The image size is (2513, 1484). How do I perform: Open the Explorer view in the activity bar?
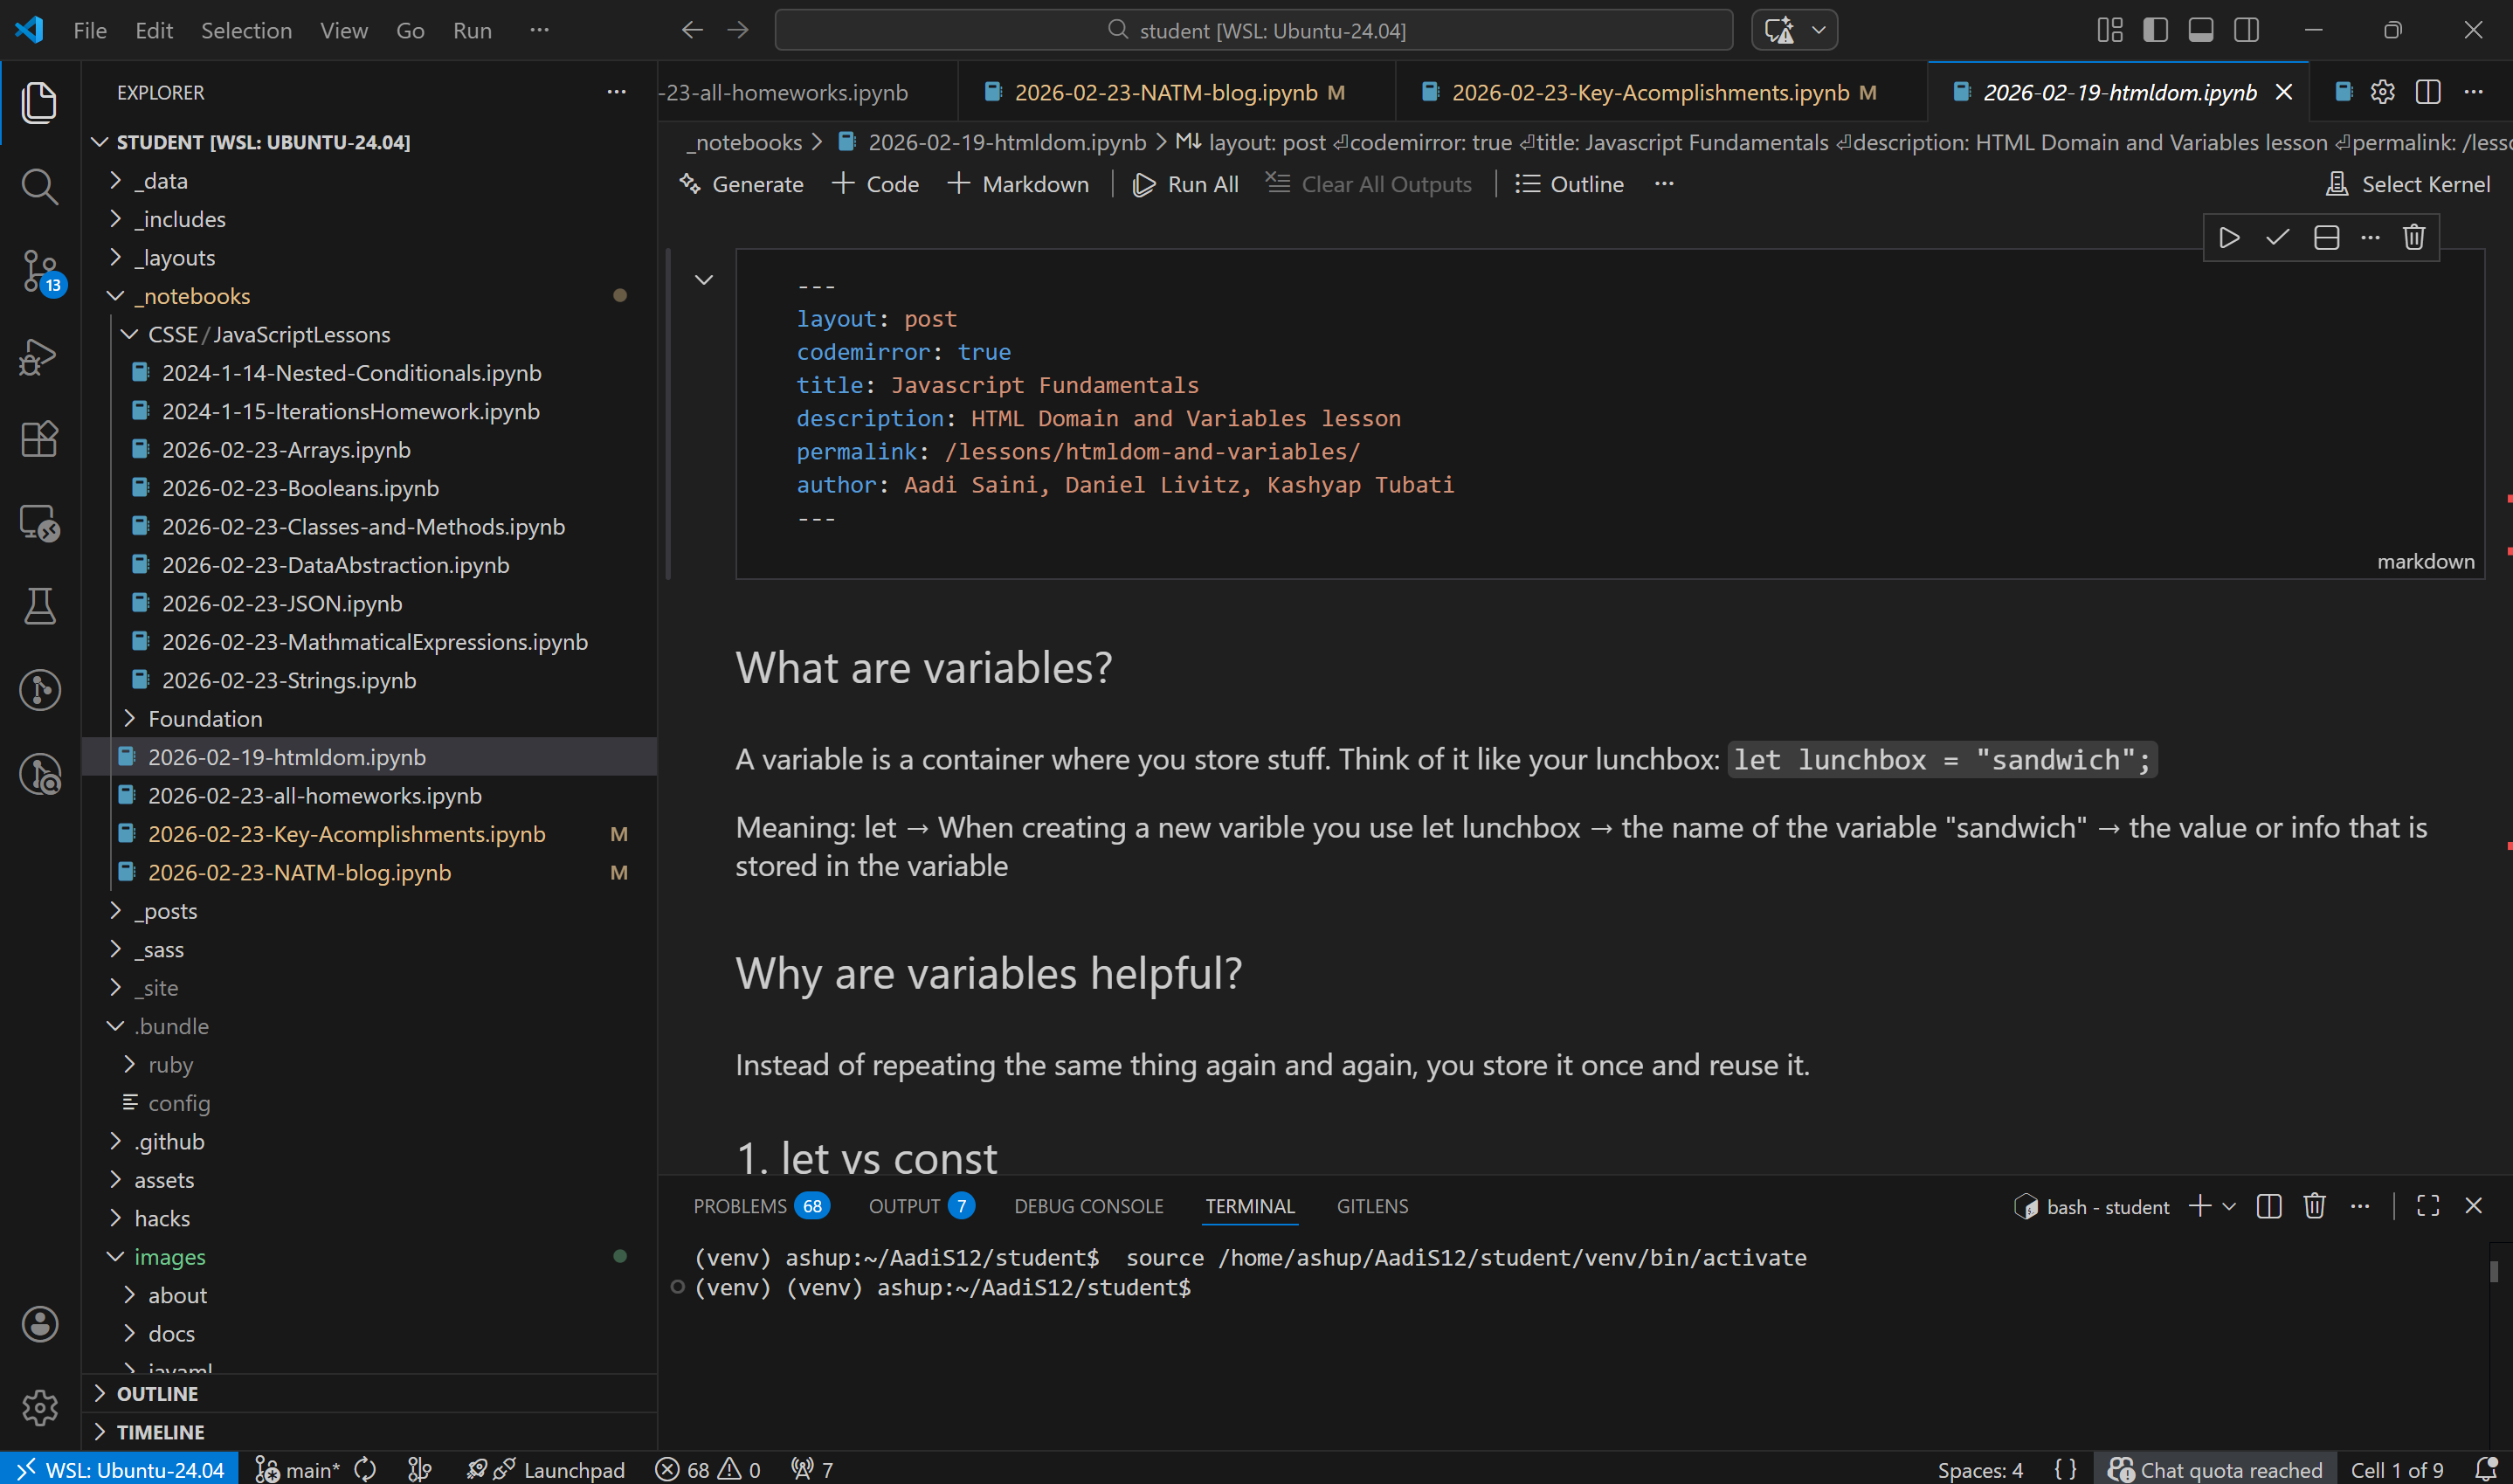pyautogui.click(x=39, y=103)
